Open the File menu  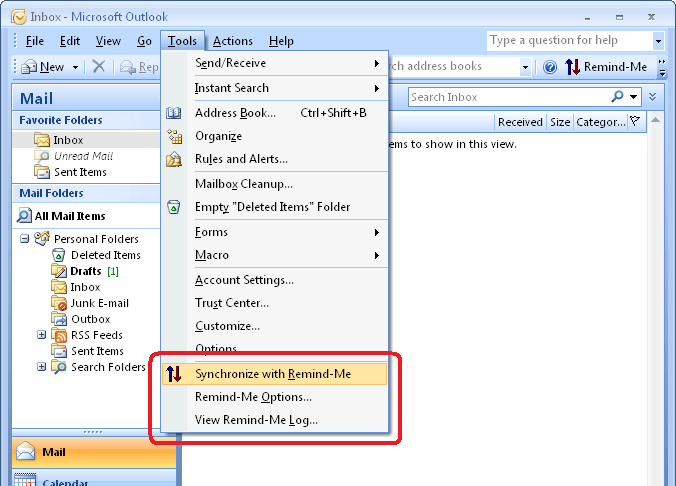pyautogui.click(x=34, y=41)
